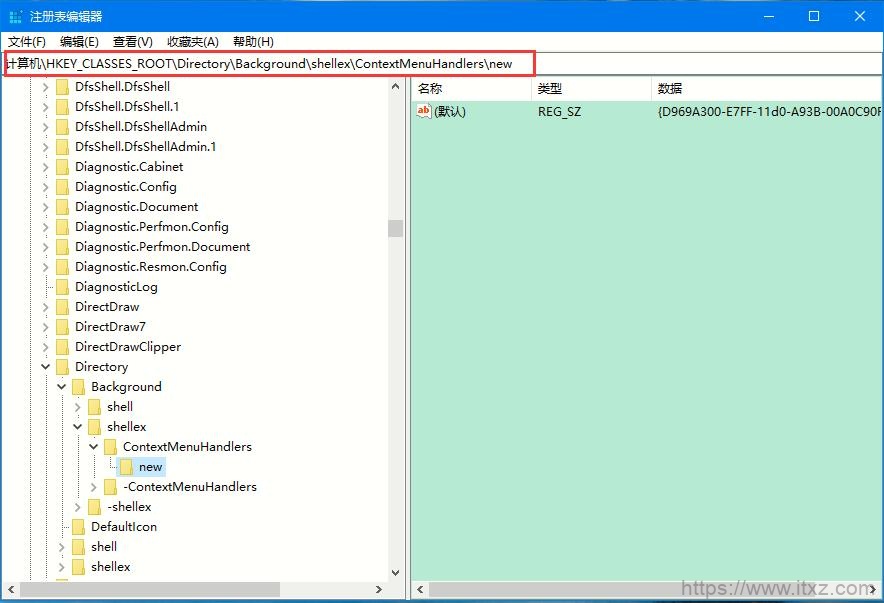Click the DirectDrawClipper folder icon
Screen dimensions: 884x603
pyautogui.click(x=63, y=347)
